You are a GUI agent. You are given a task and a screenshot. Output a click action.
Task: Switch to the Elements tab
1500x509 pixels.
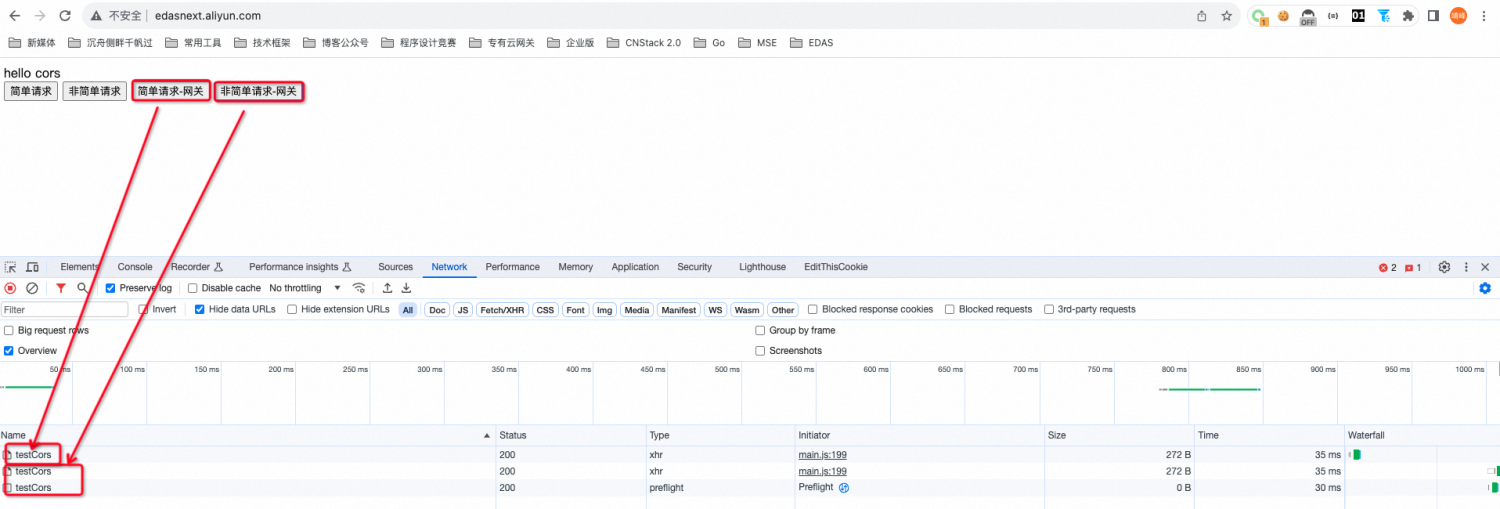[80, 267]
